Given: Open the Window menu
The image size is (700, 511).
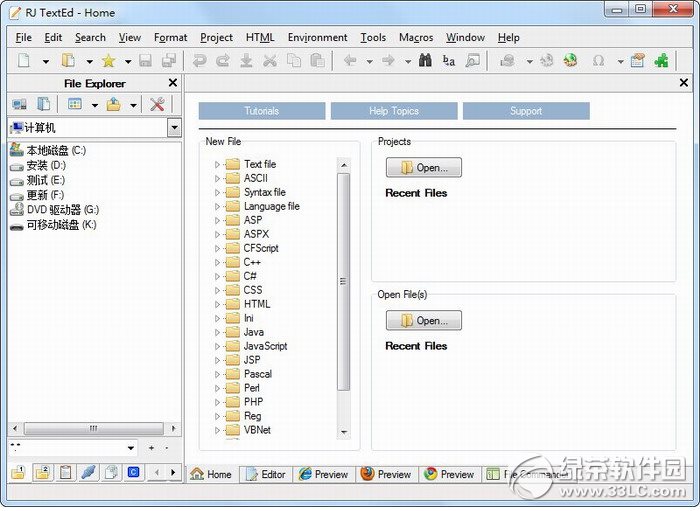Looking at the screenshot, I should [465, 37].
